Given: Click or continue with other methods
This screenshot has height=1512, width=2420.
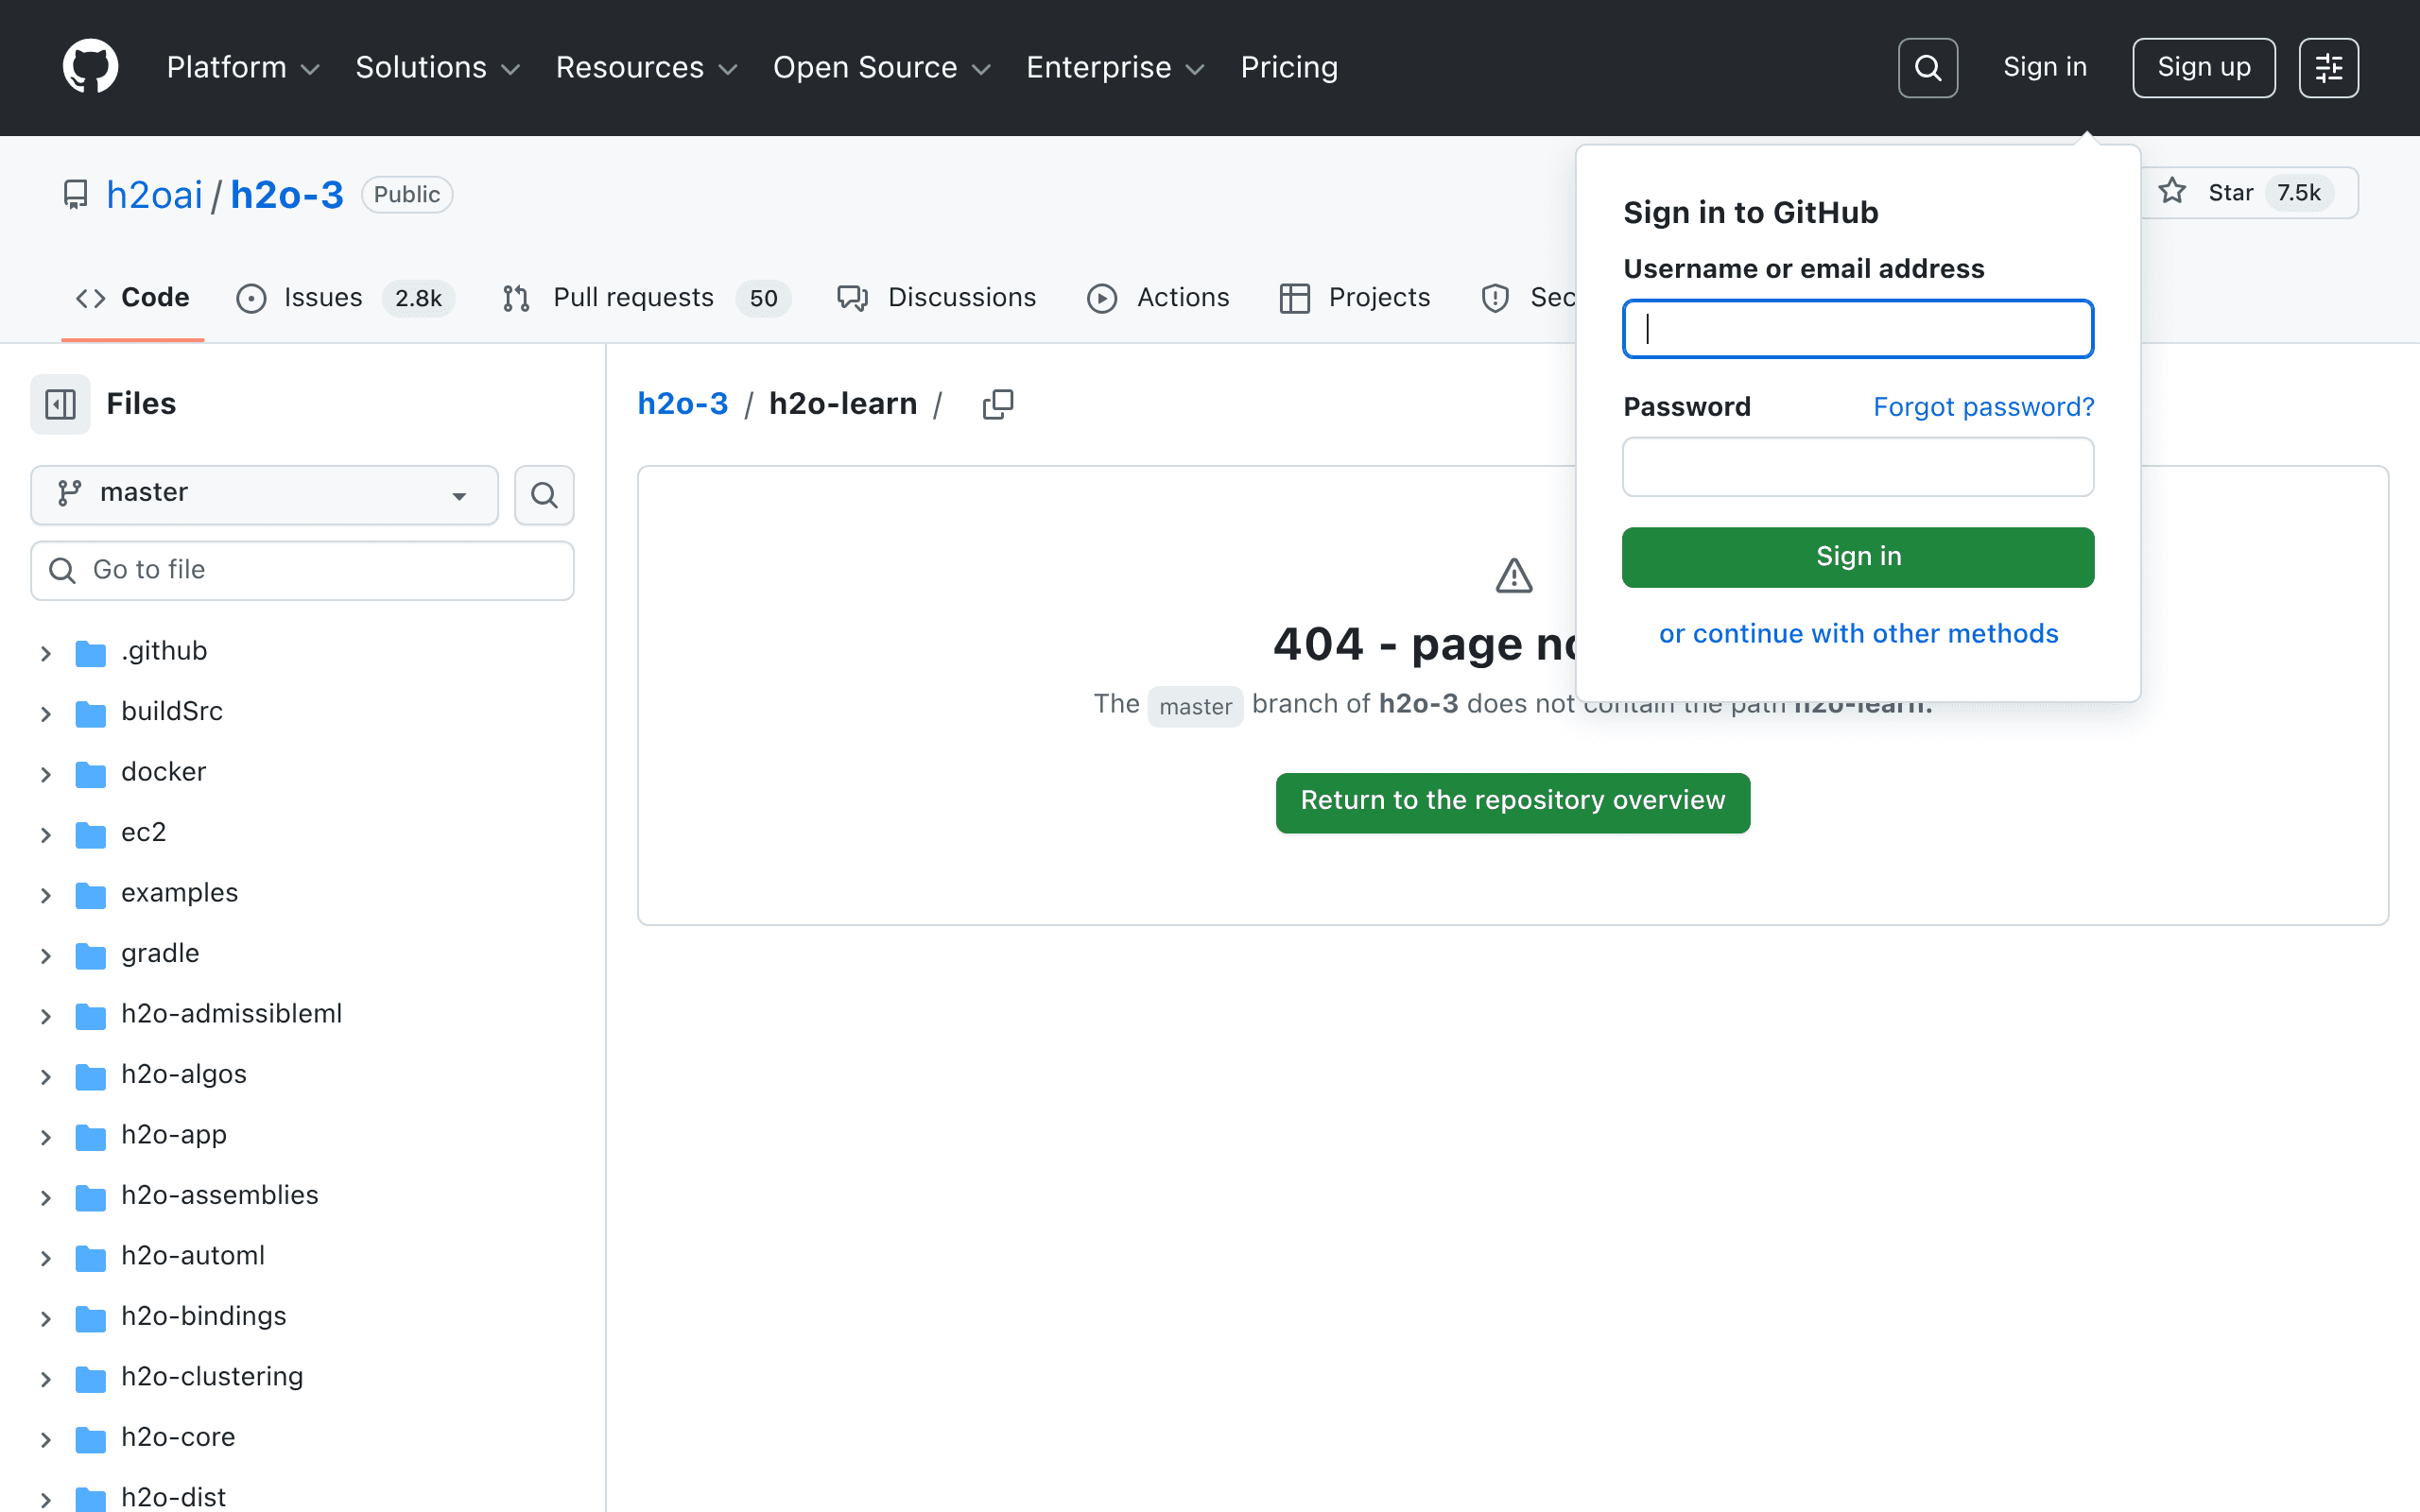Looking at the screenshot, I should click(1858, 634).
